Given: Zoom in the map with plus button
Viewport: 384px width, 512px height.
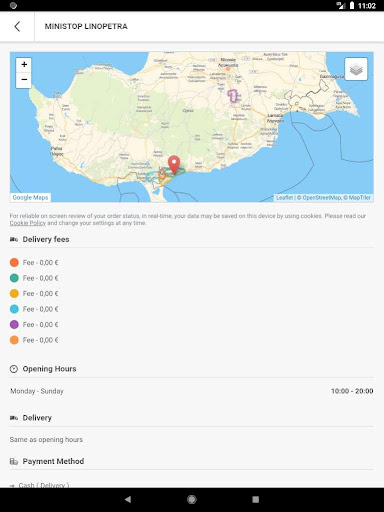Looking at the screenshot, I should pos(24,64).
